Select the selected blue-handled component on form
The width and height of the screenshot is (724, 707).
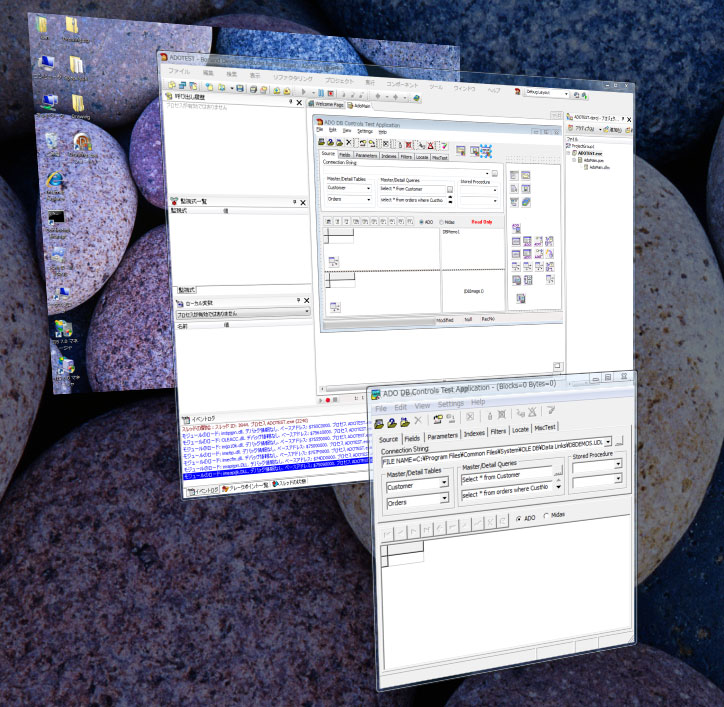486,151
